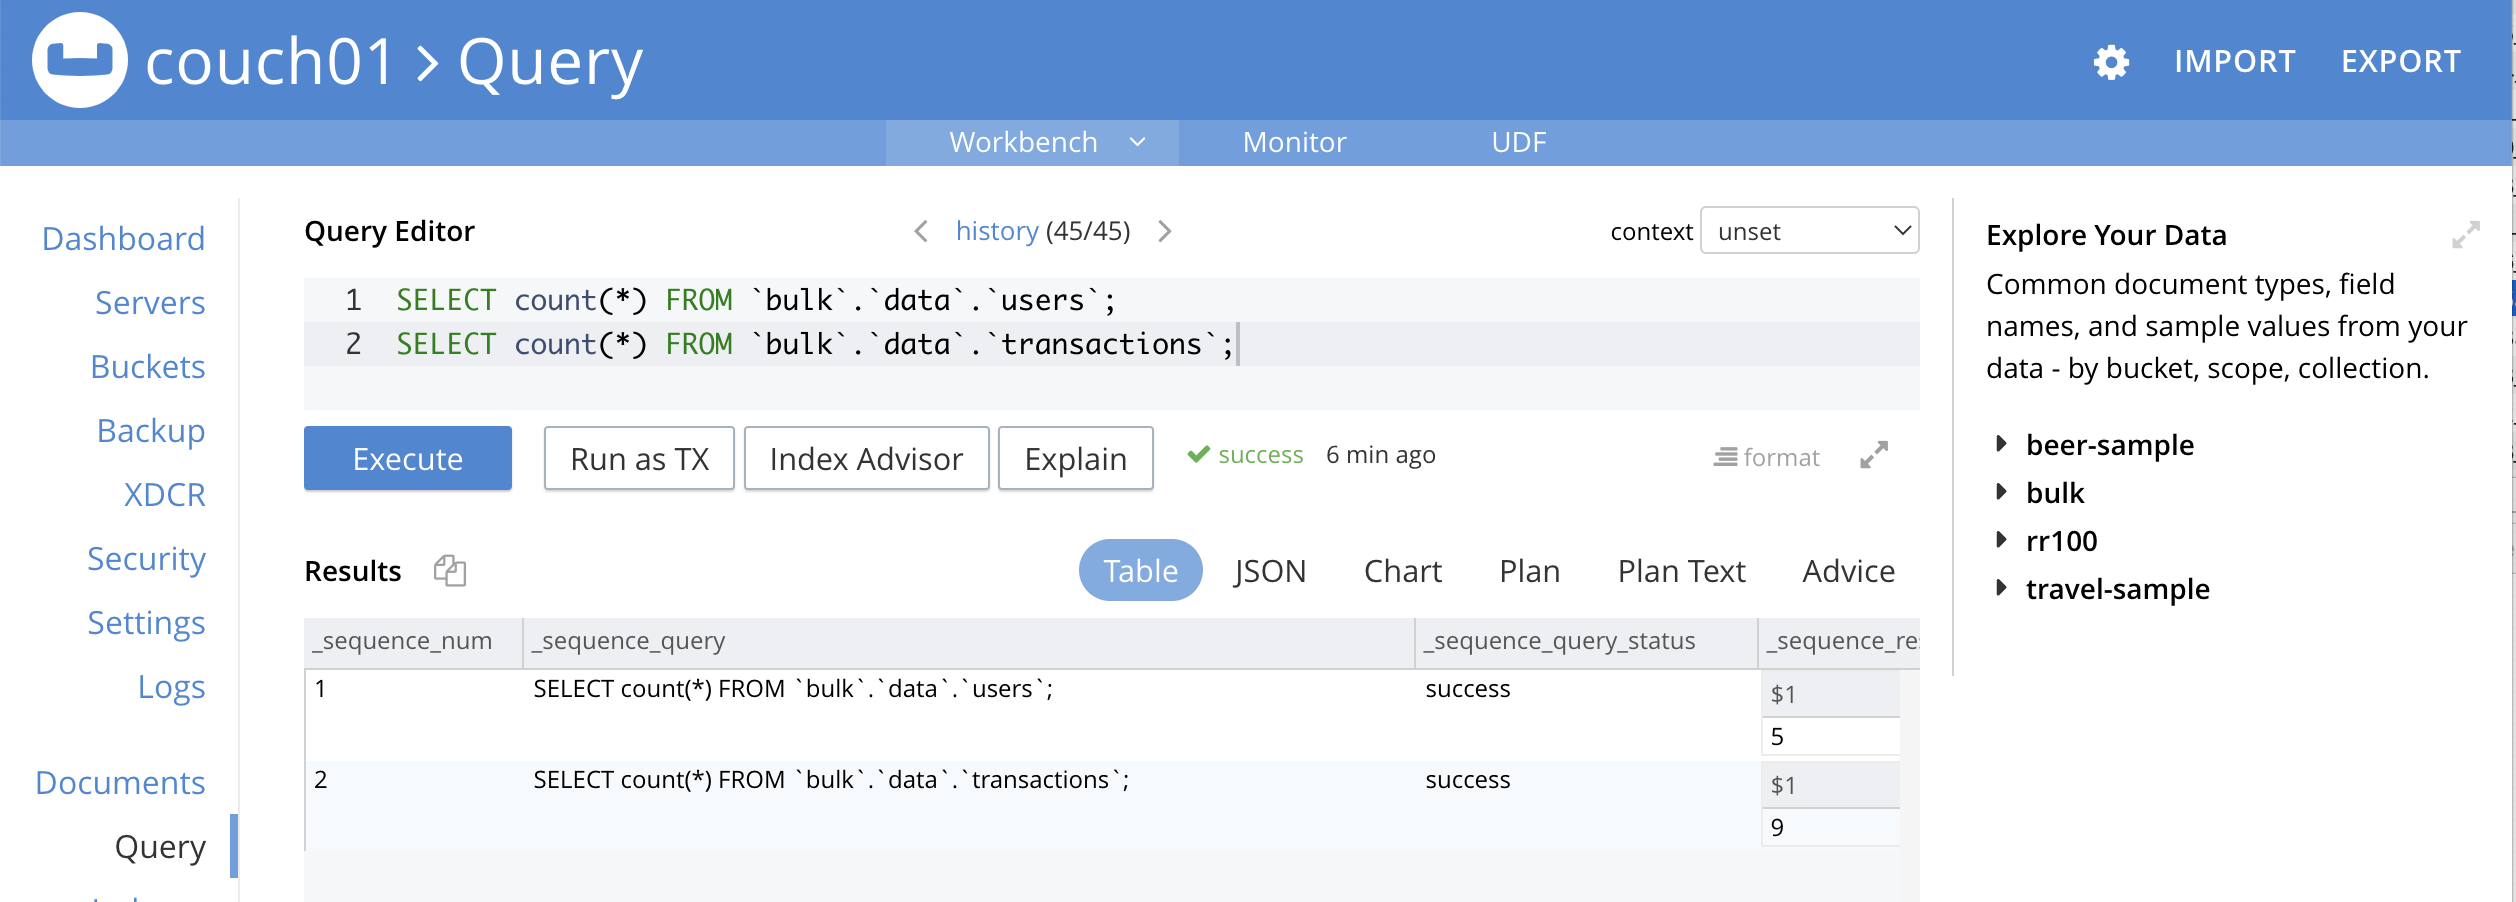2516x902 pixels.
Task: Click the Index Advisor button
Action: (x=866, y=459)
